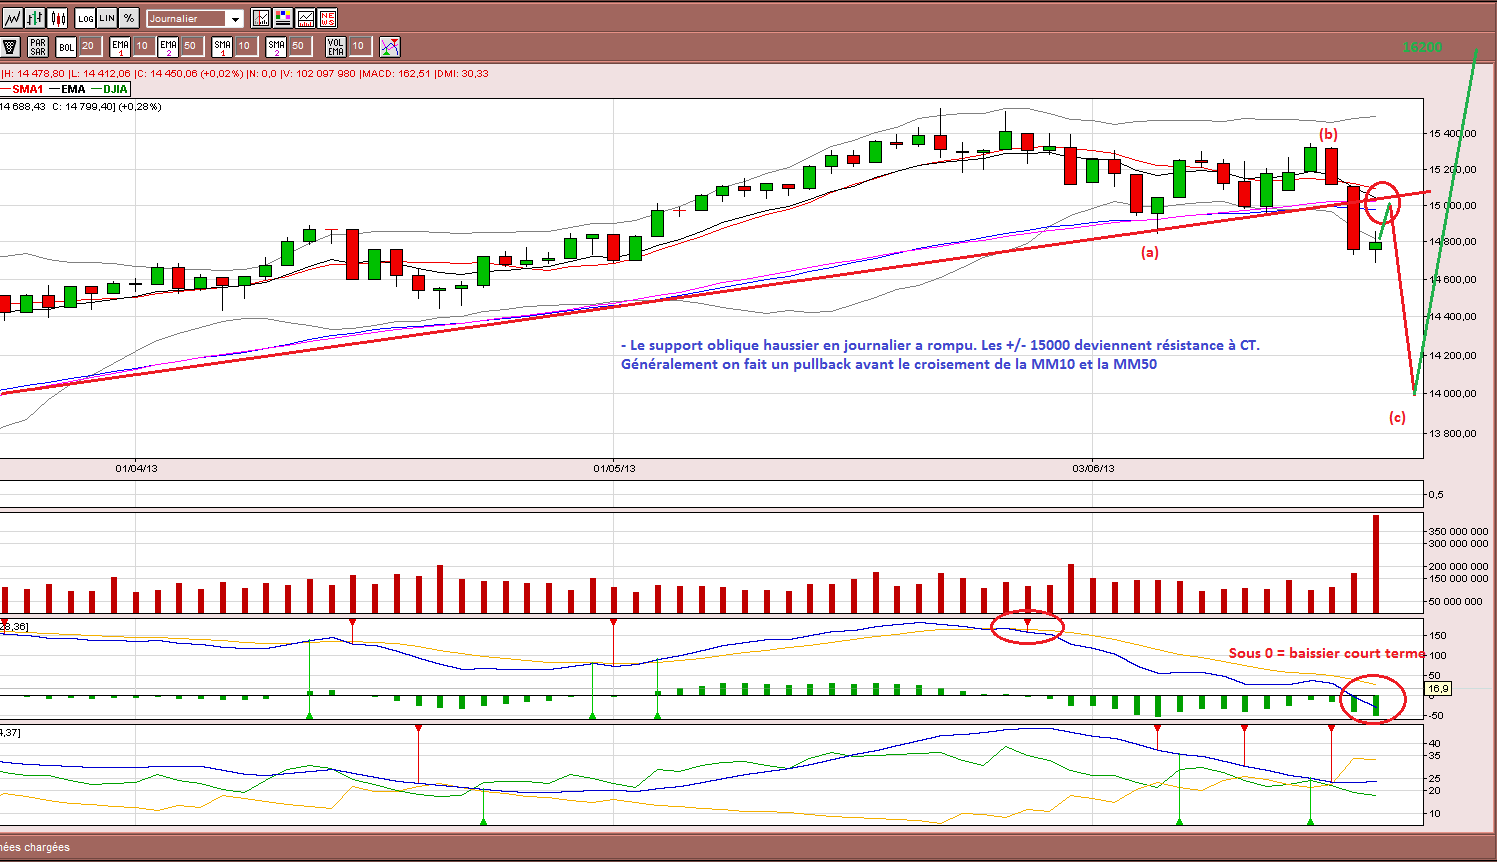This screenshot has width=1497, height=862.
Task: Enable the LIN scale button
Action: 107,18
